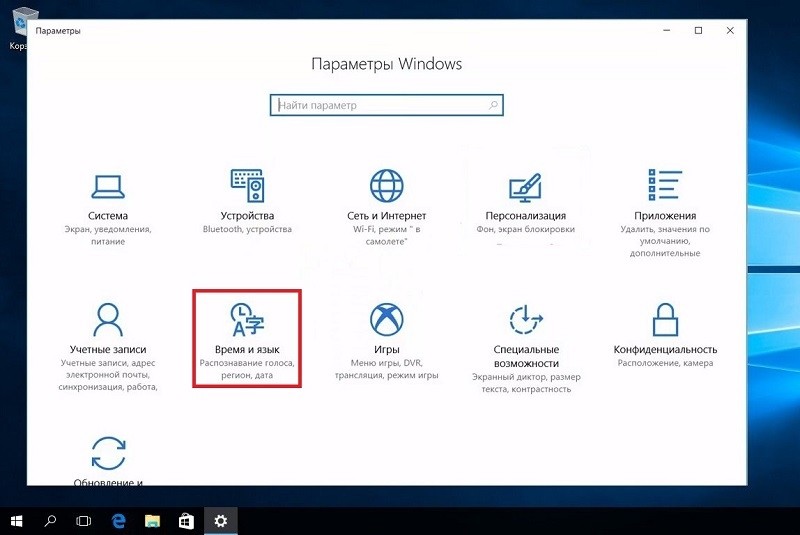Click the 'Экран, уведомления, питание' description

pos(108,235)
